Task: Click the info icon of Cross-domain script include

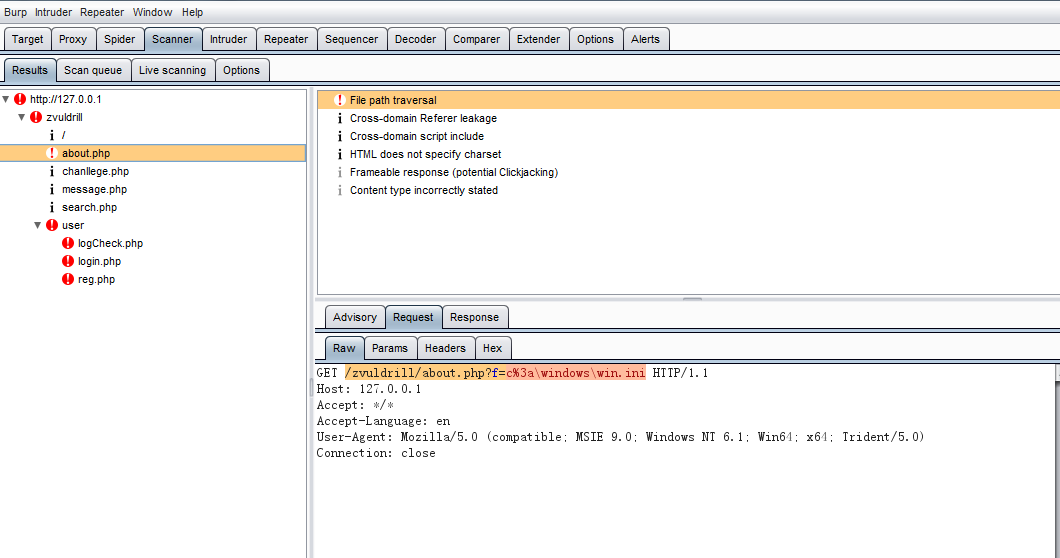Action: pyautogui.click(x=340, y=136)
